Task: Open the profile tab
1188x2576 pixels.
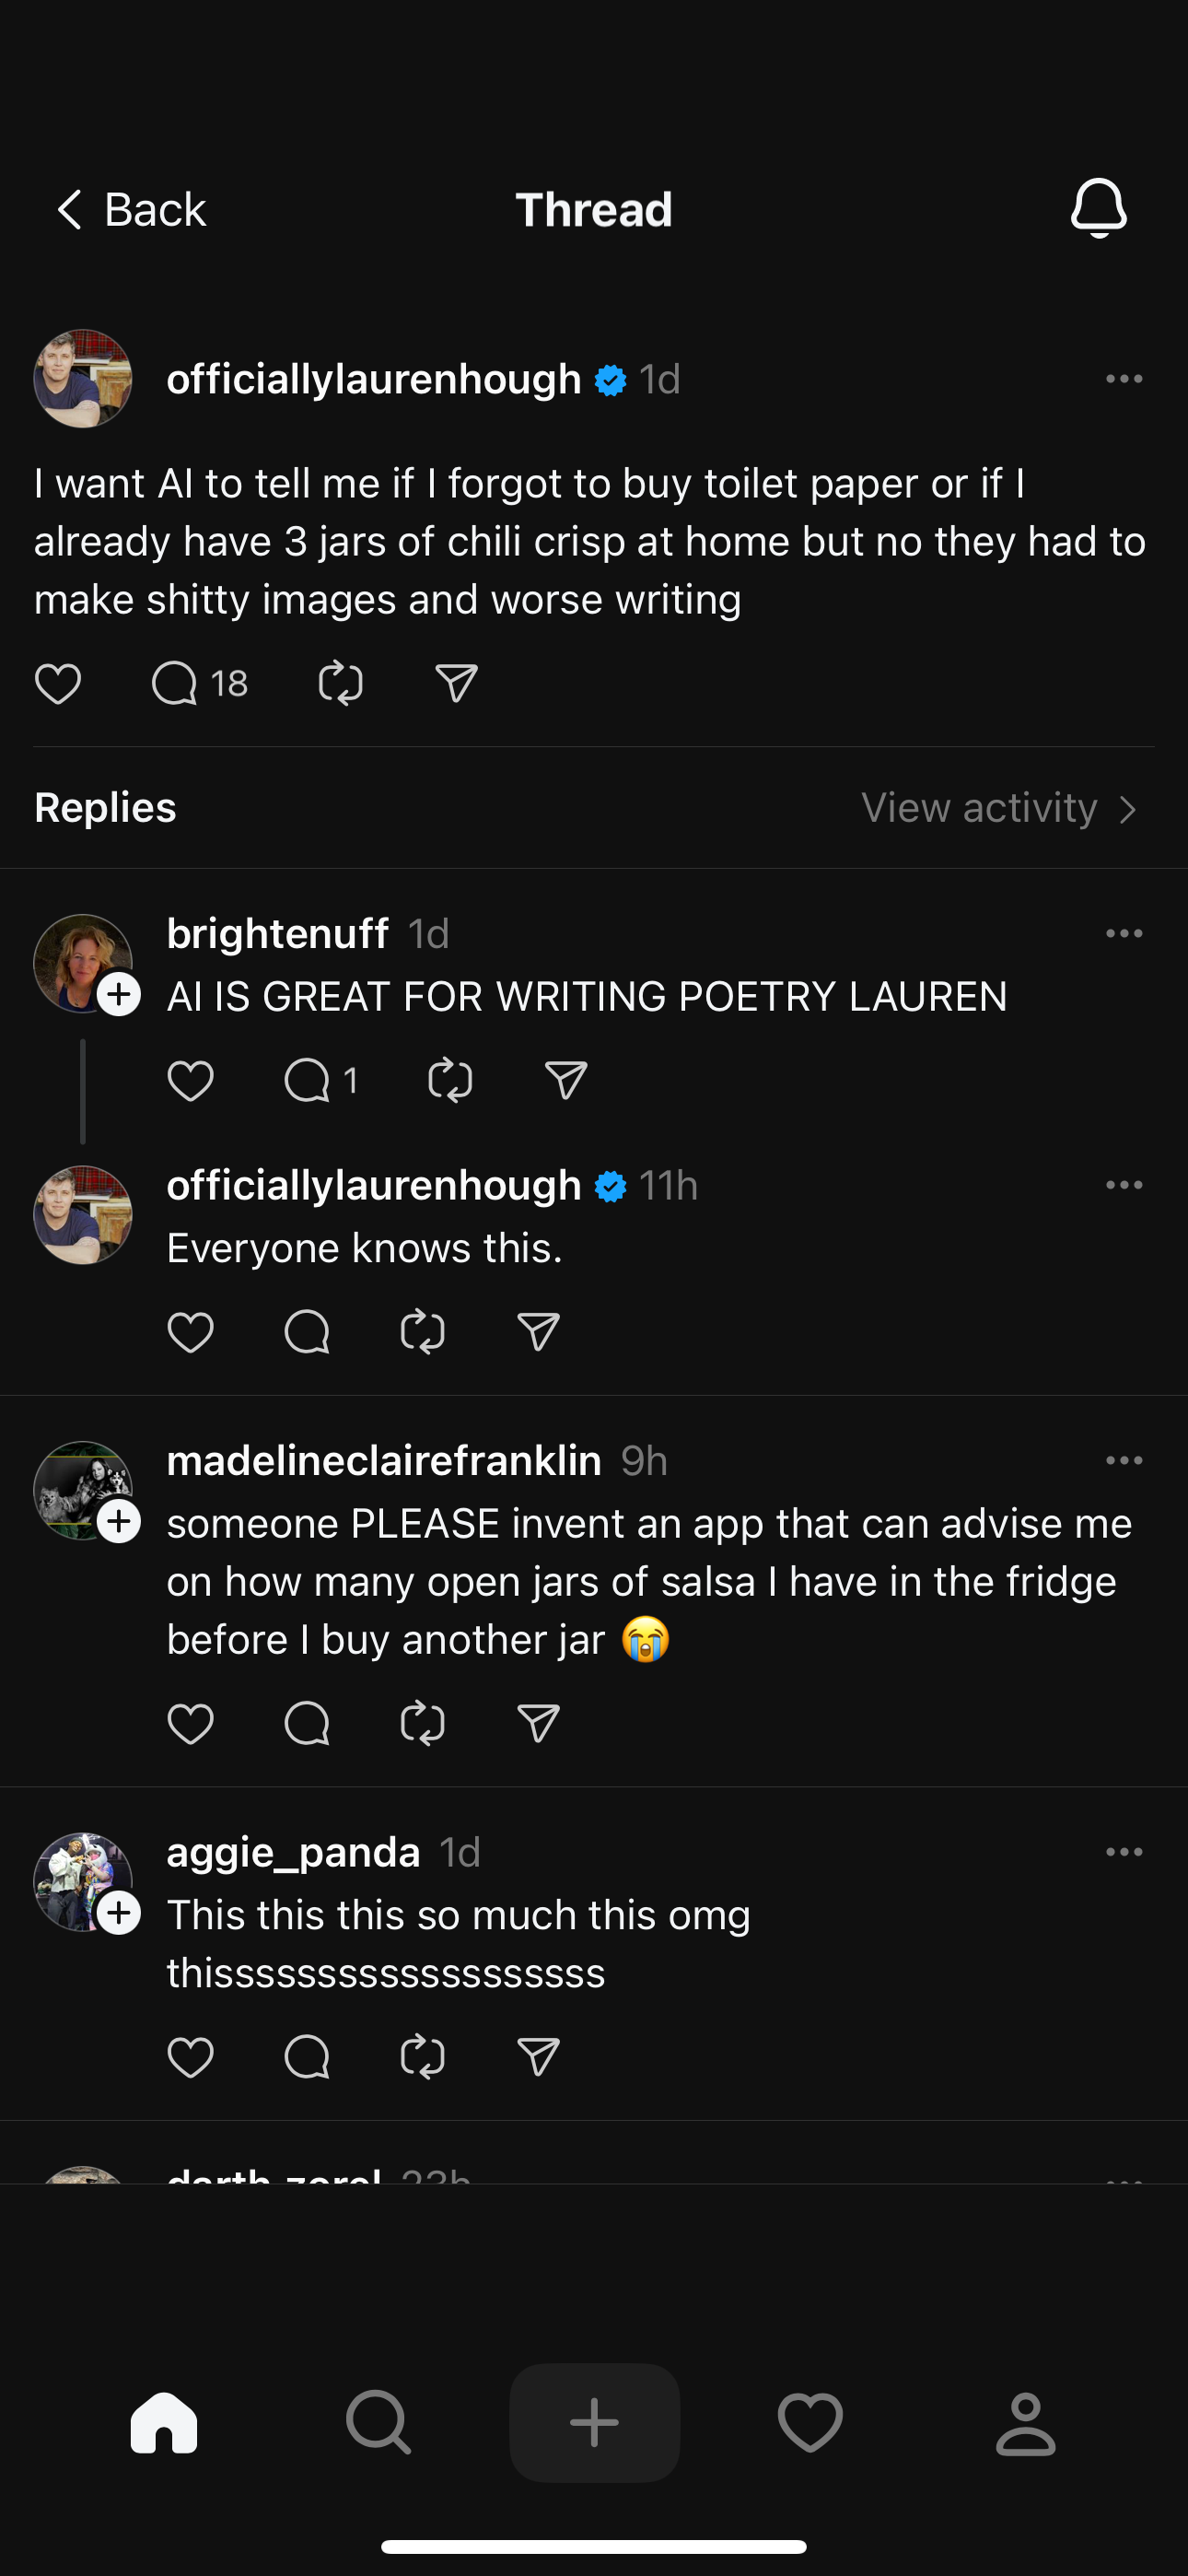Action: [1025, 2423]
